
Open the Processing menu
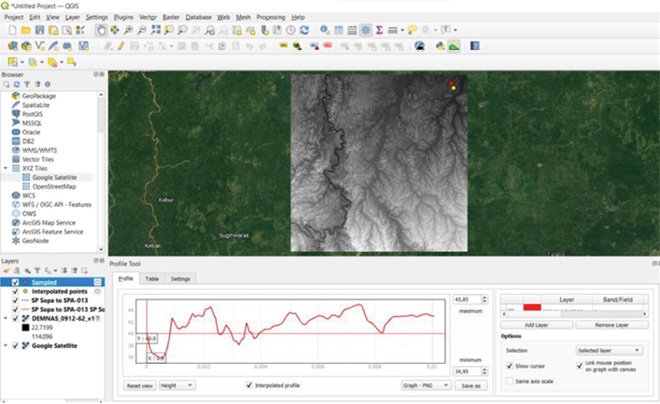click(x=270, y=18)
